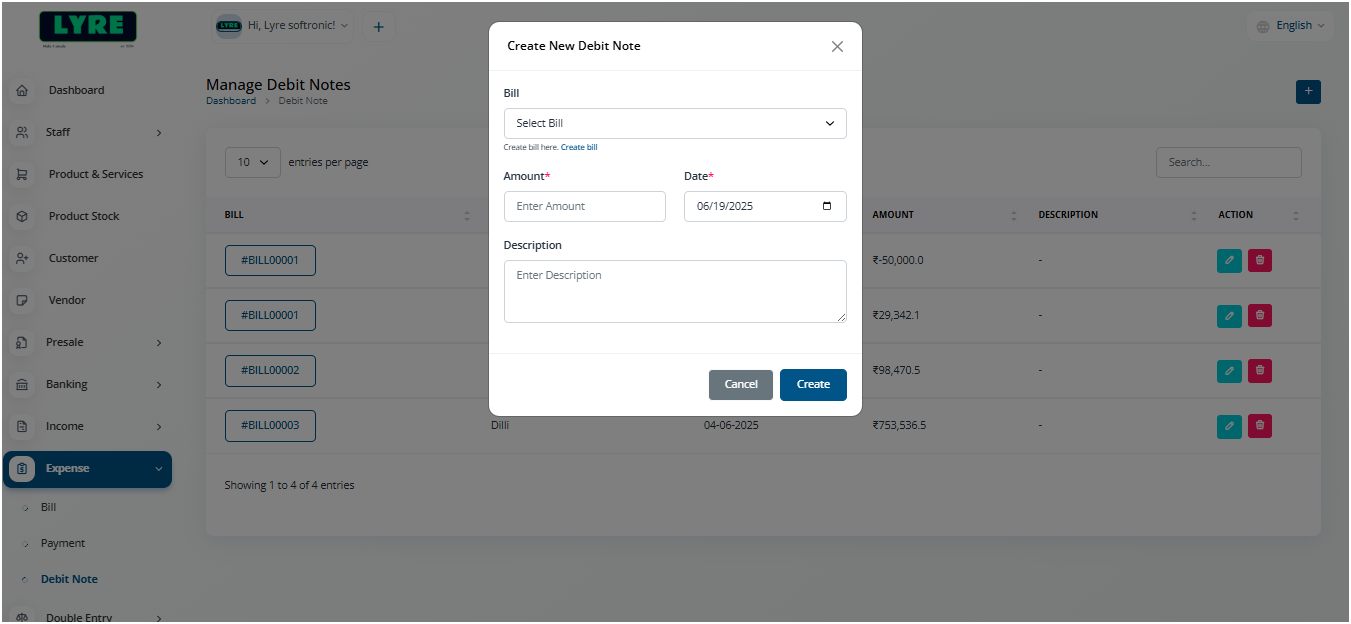Click the Banking sidebar icon
This screenshot has width=1351, height=624.
[x=21, y=384]
